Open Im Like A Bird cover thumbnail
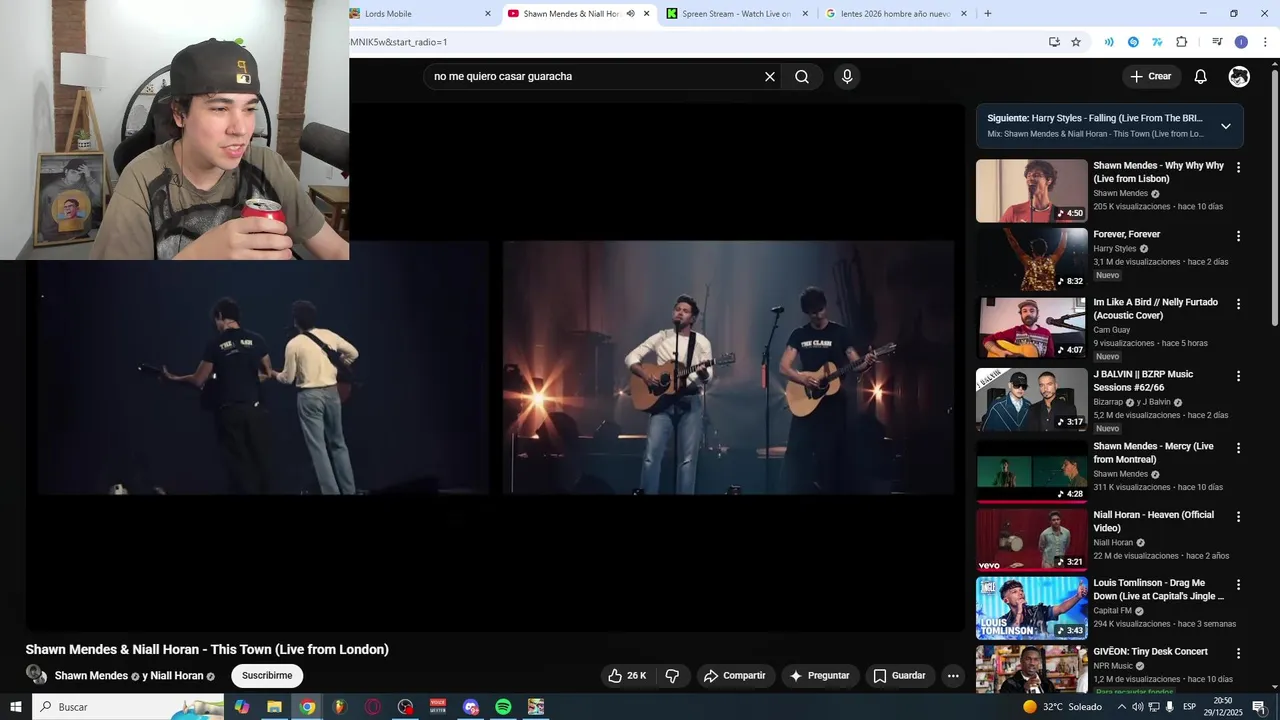1280x720 pixels. coord(1031,328)
